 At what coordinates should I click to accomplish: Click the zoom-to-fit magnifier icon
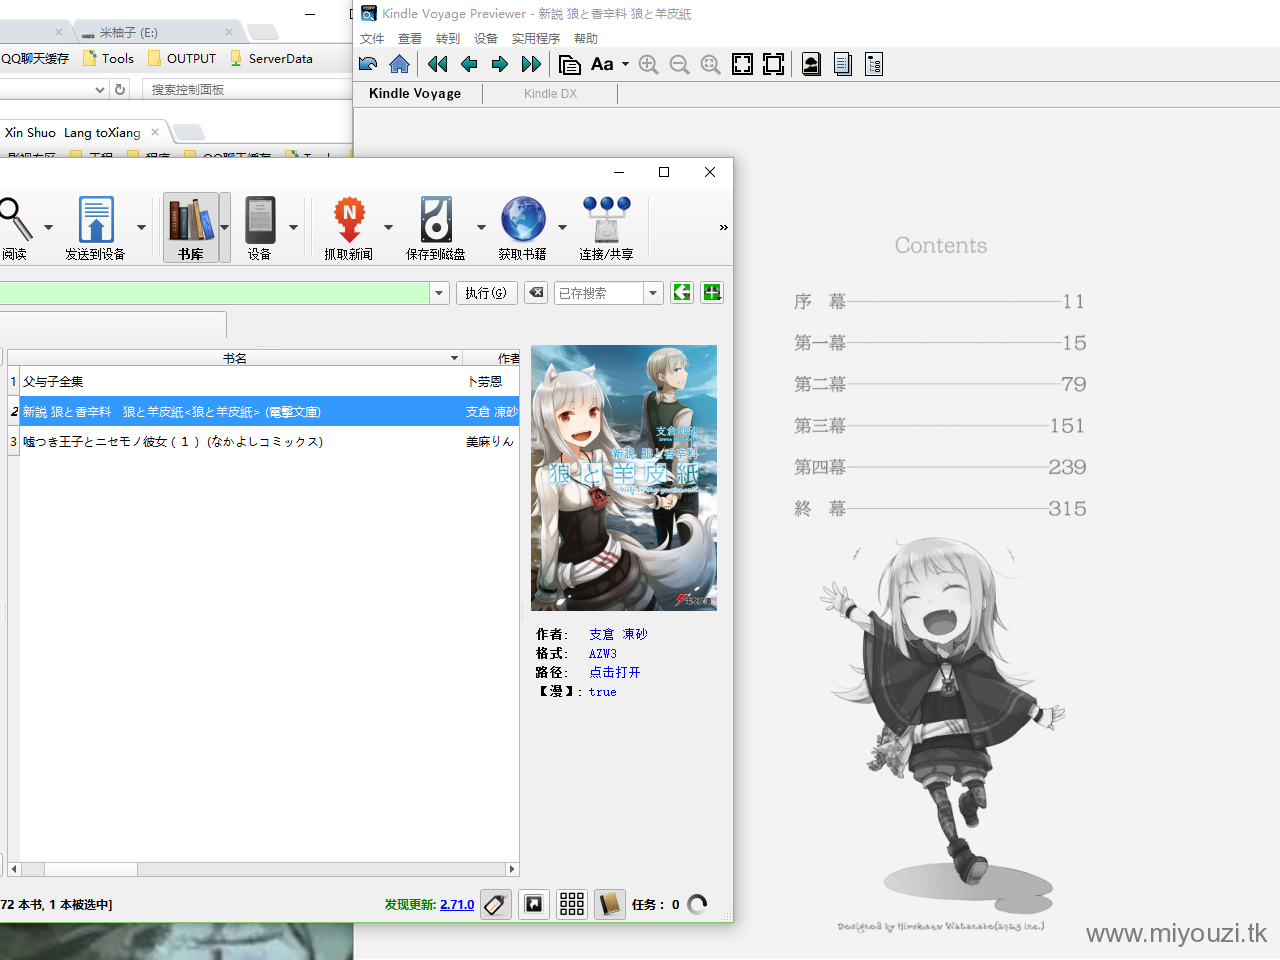point(710,64)
